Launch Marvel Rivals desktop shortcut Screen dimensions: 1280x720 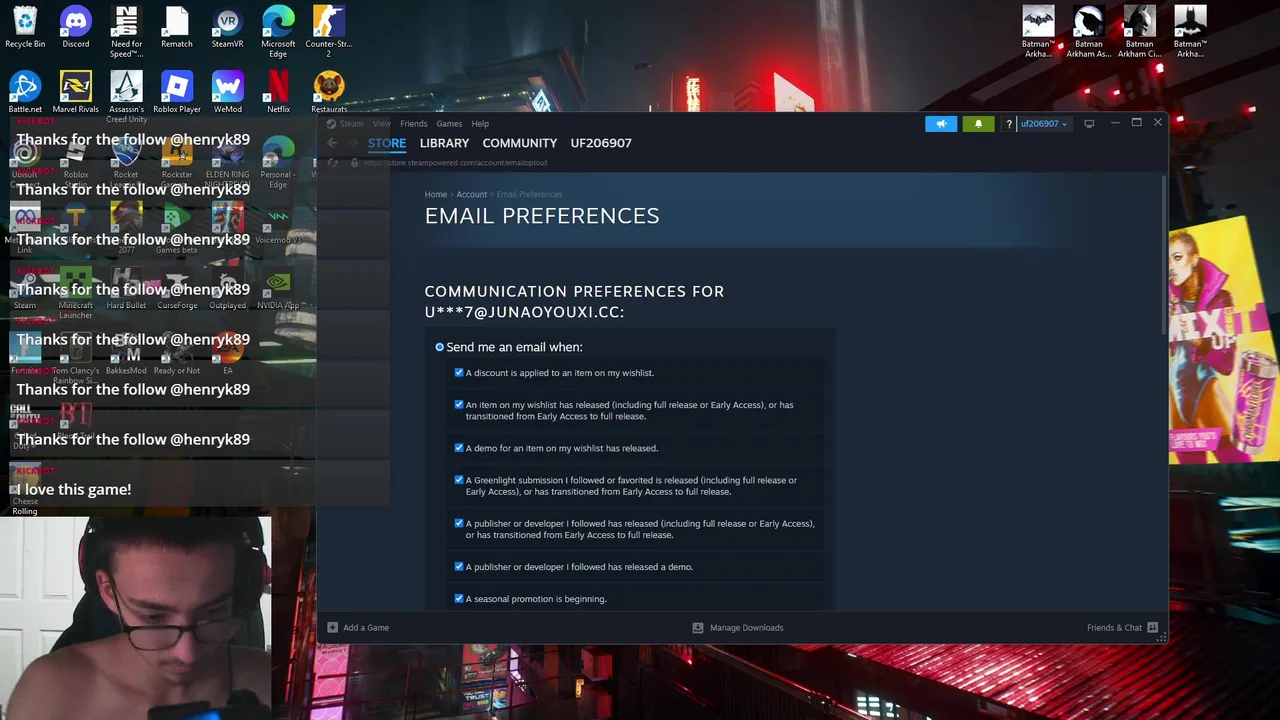tap(76, 92)
